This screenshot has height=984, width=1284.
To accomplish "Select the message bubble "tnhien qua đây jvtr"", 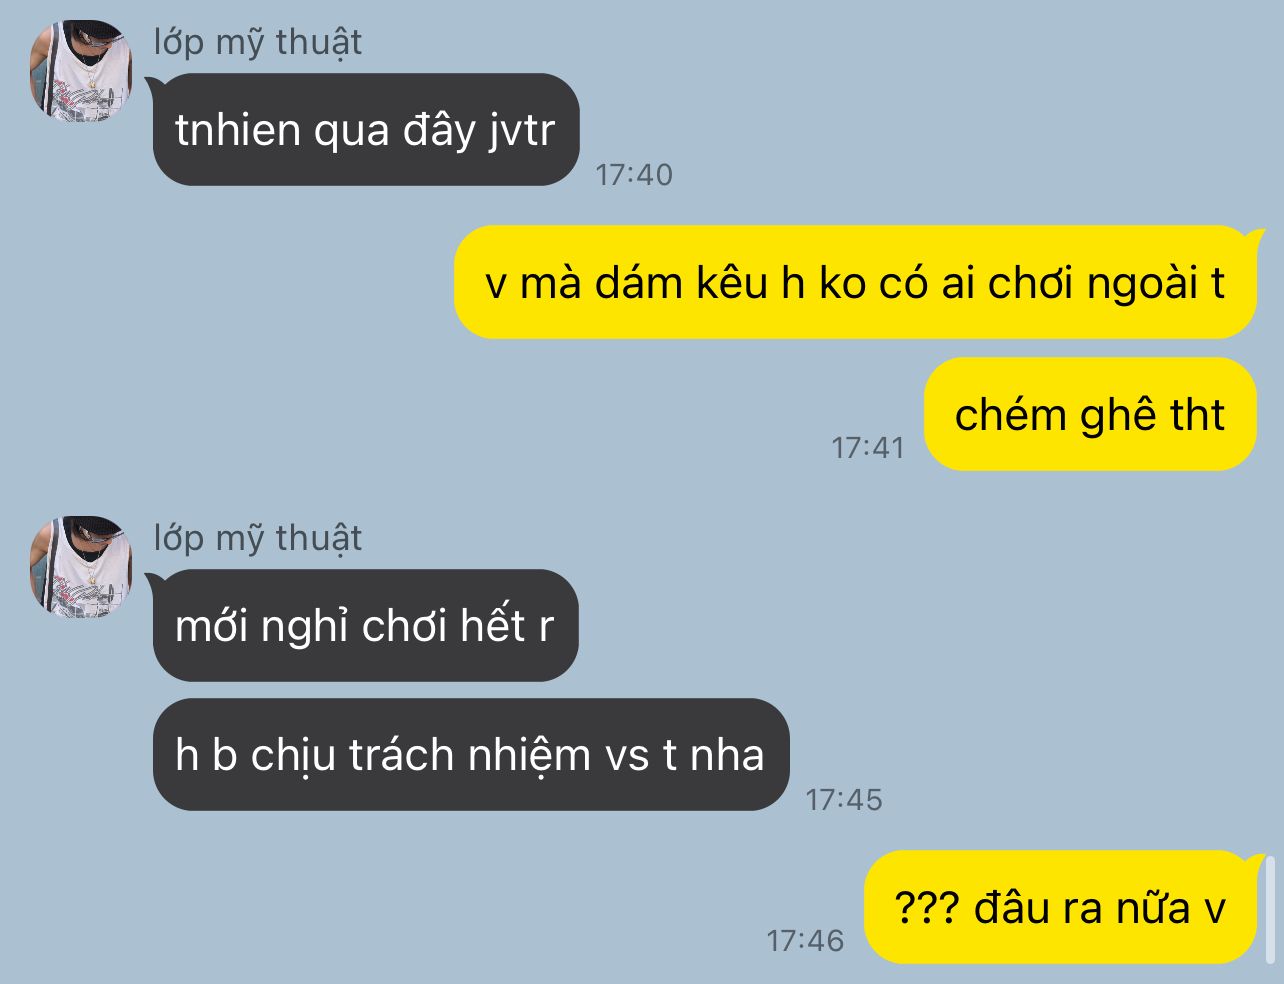I will click(366, 129).
